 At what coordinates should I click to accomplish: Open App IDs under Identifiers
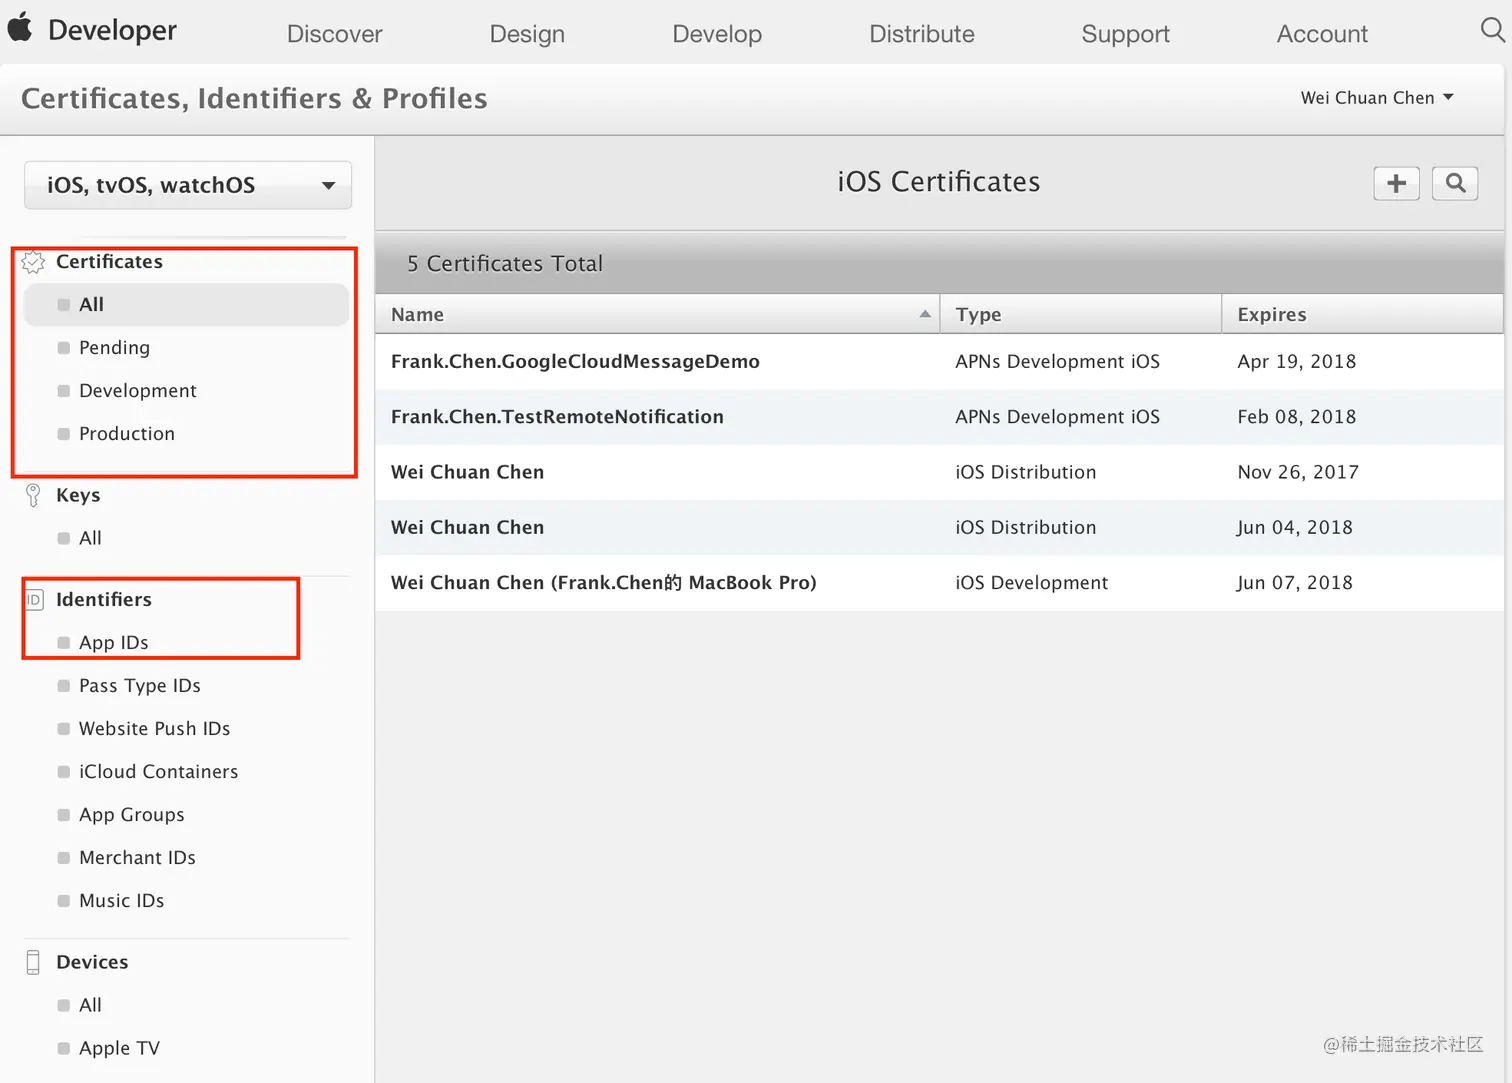(x=113, y=643)
